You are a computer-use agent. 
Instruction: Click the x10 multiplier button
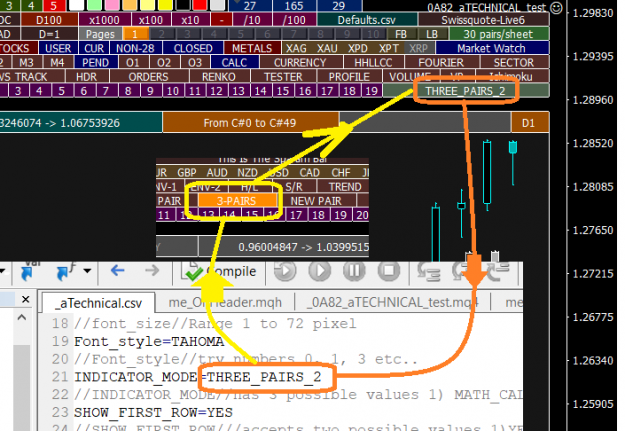190,20
